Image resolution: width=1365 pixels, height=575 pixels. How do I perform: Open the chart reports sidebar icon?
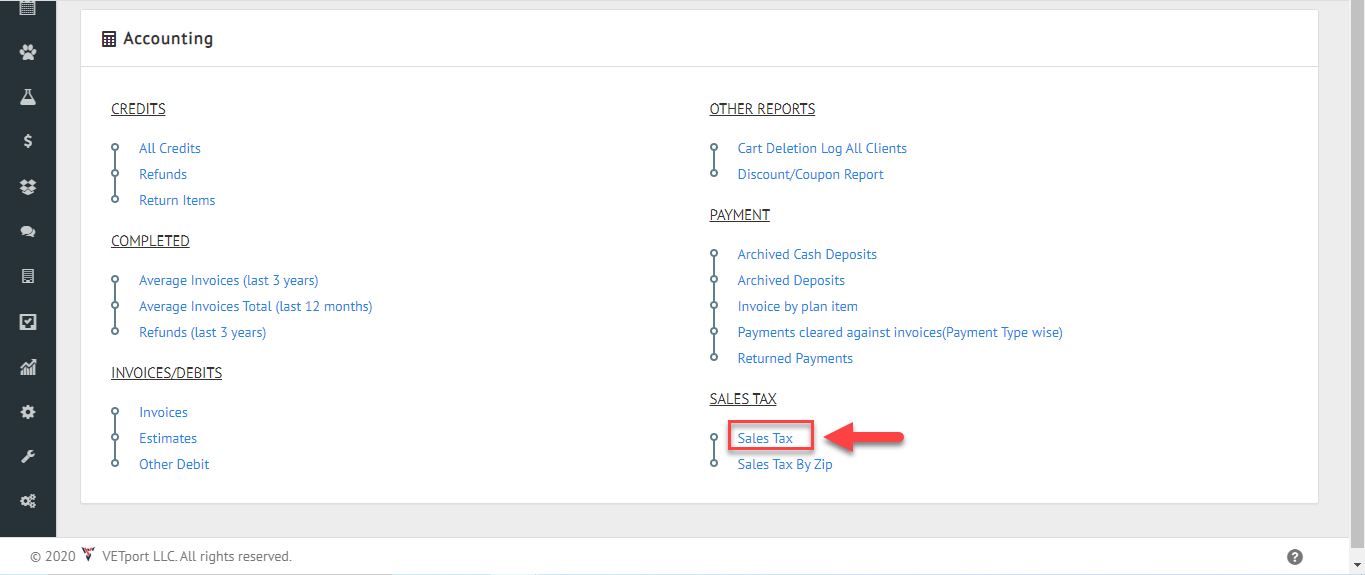click(28, 367)
